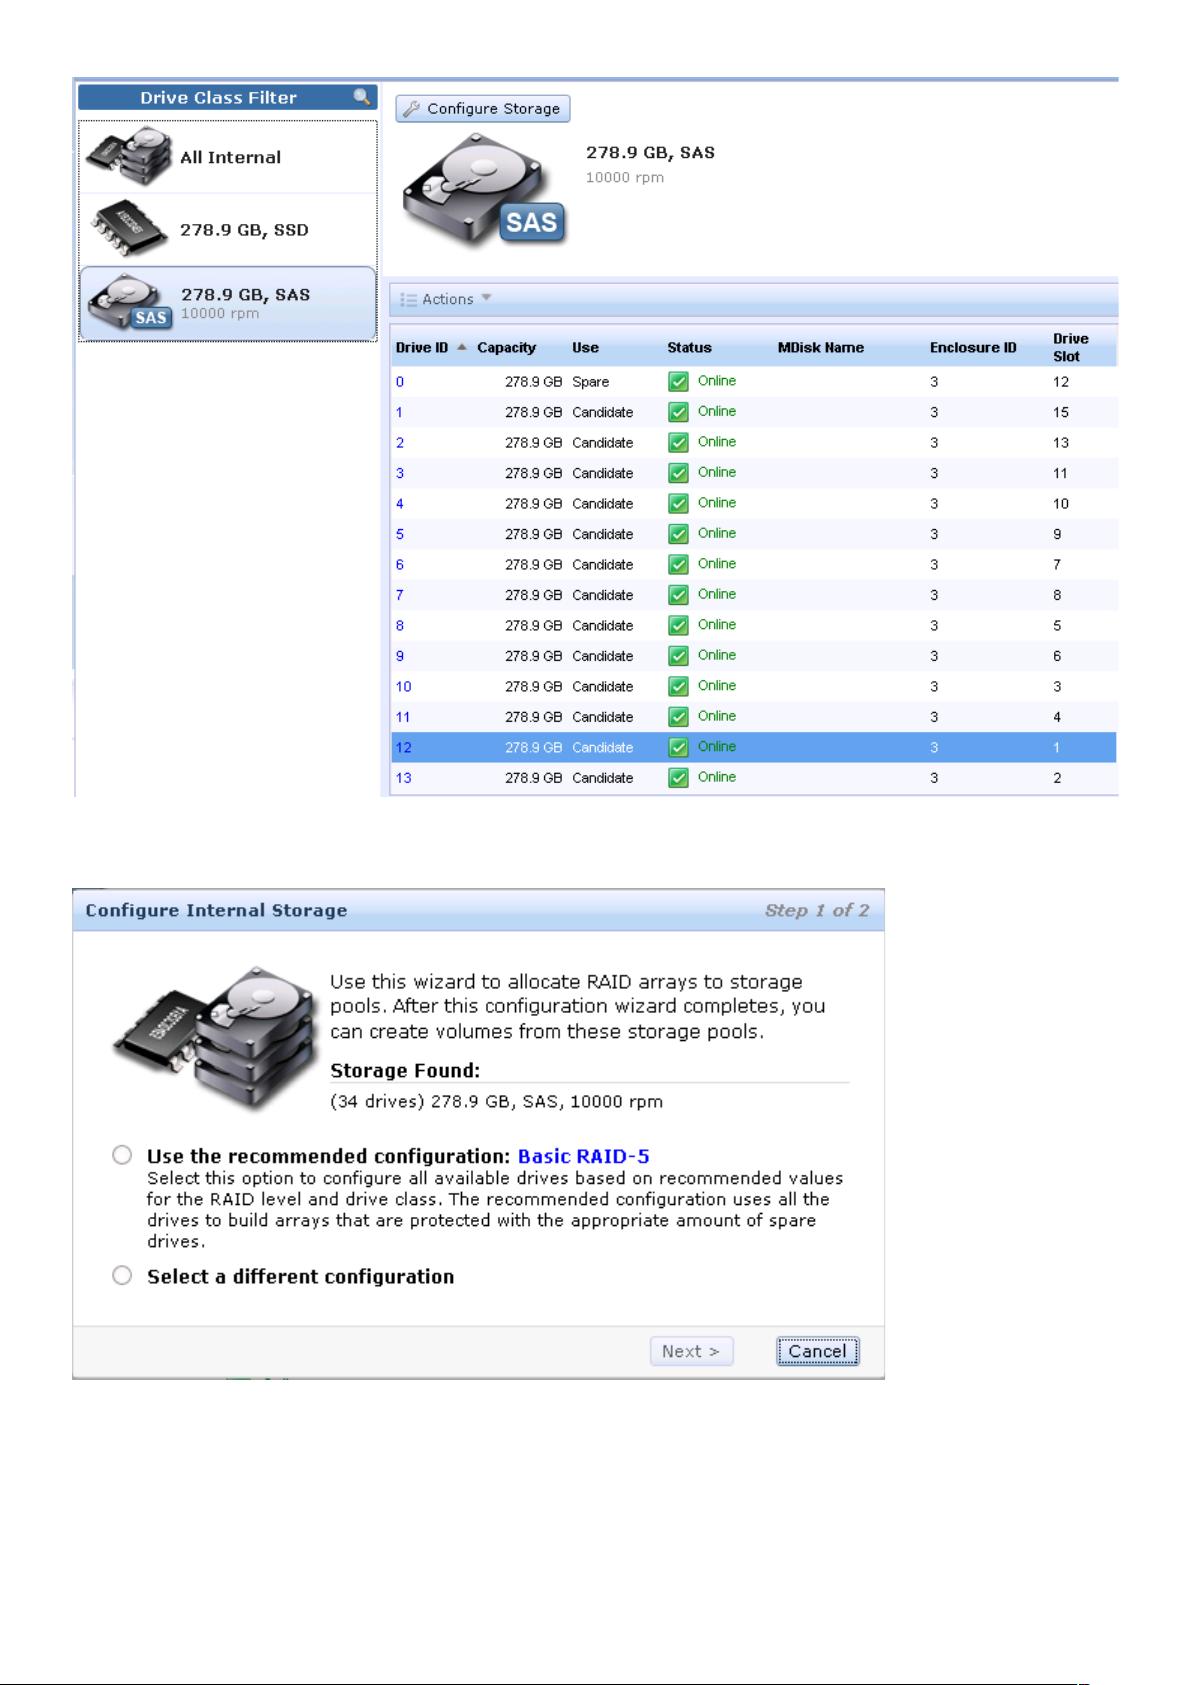Click Online status text for drive 9

click(716, 655)
